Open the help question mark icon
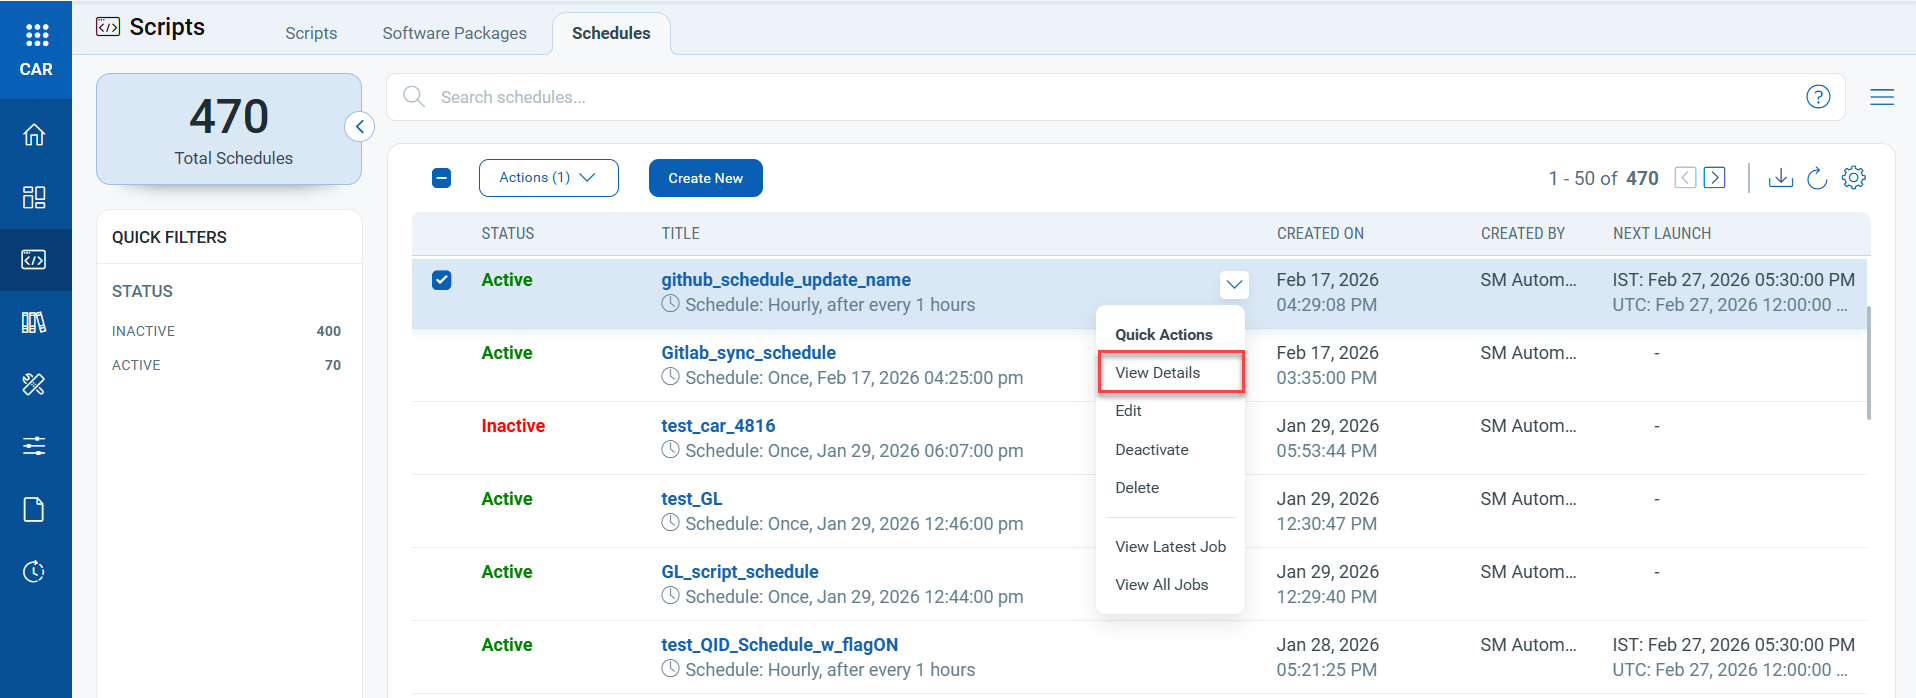The width and height of the screenshot is (1916, 698). (x=1817, y=97)
